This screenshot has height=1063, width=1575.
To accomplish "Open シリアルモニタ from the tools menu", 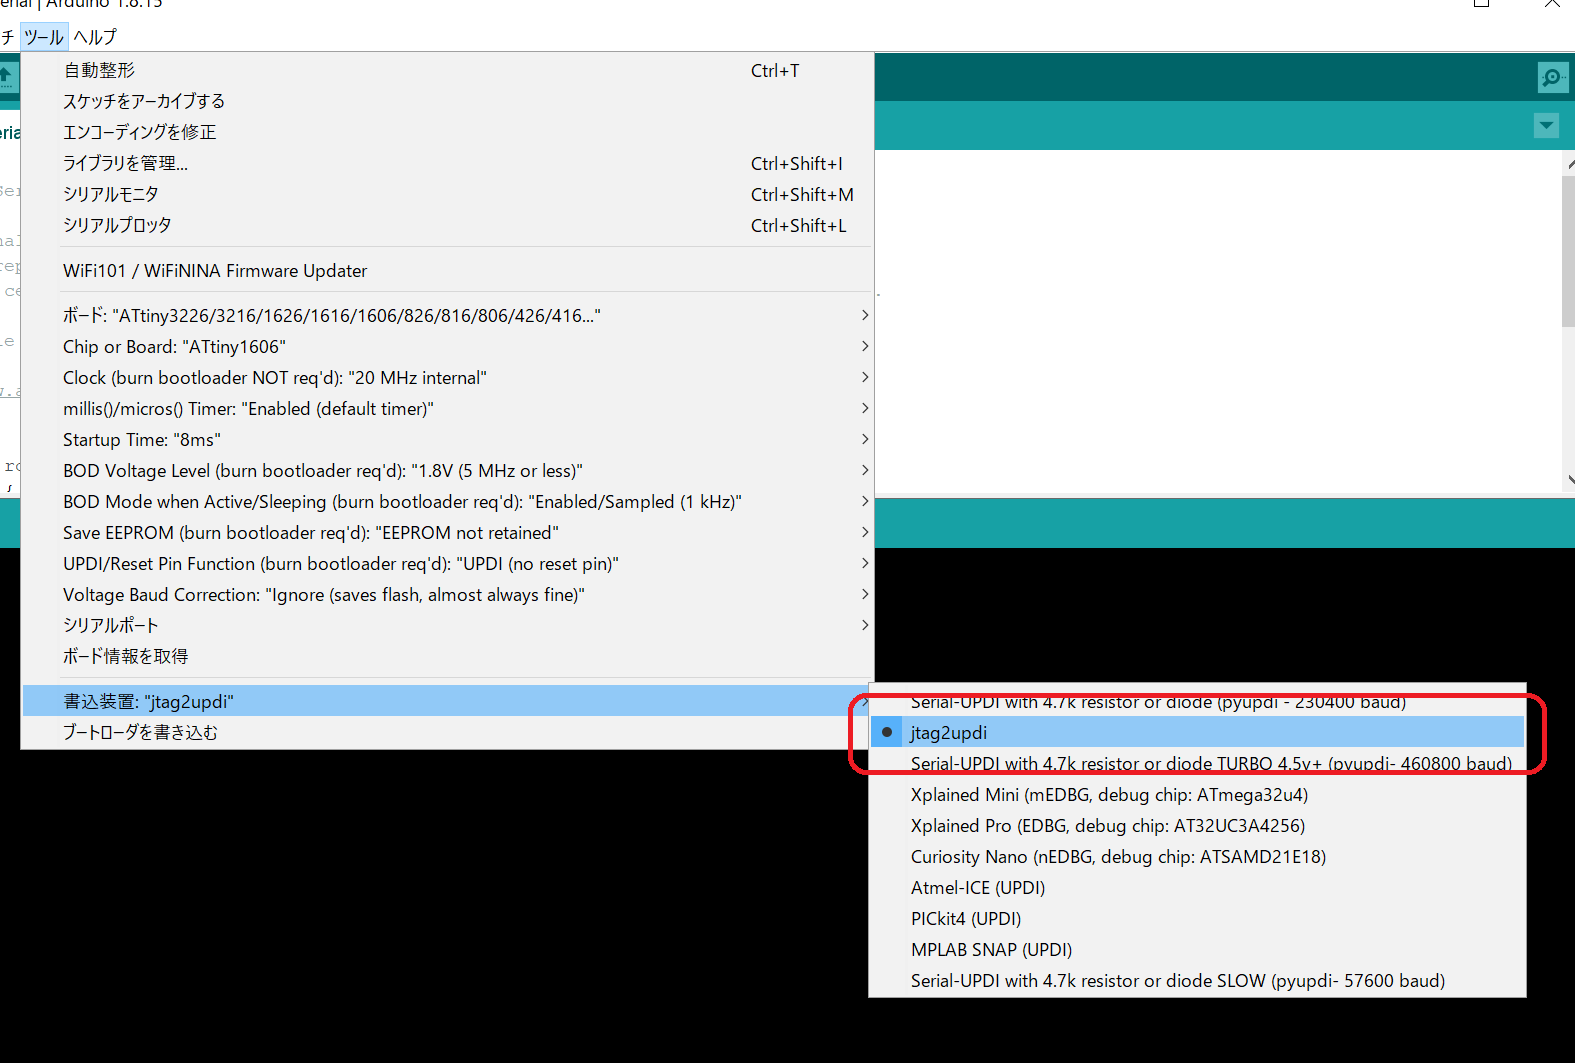I will 110,195.
